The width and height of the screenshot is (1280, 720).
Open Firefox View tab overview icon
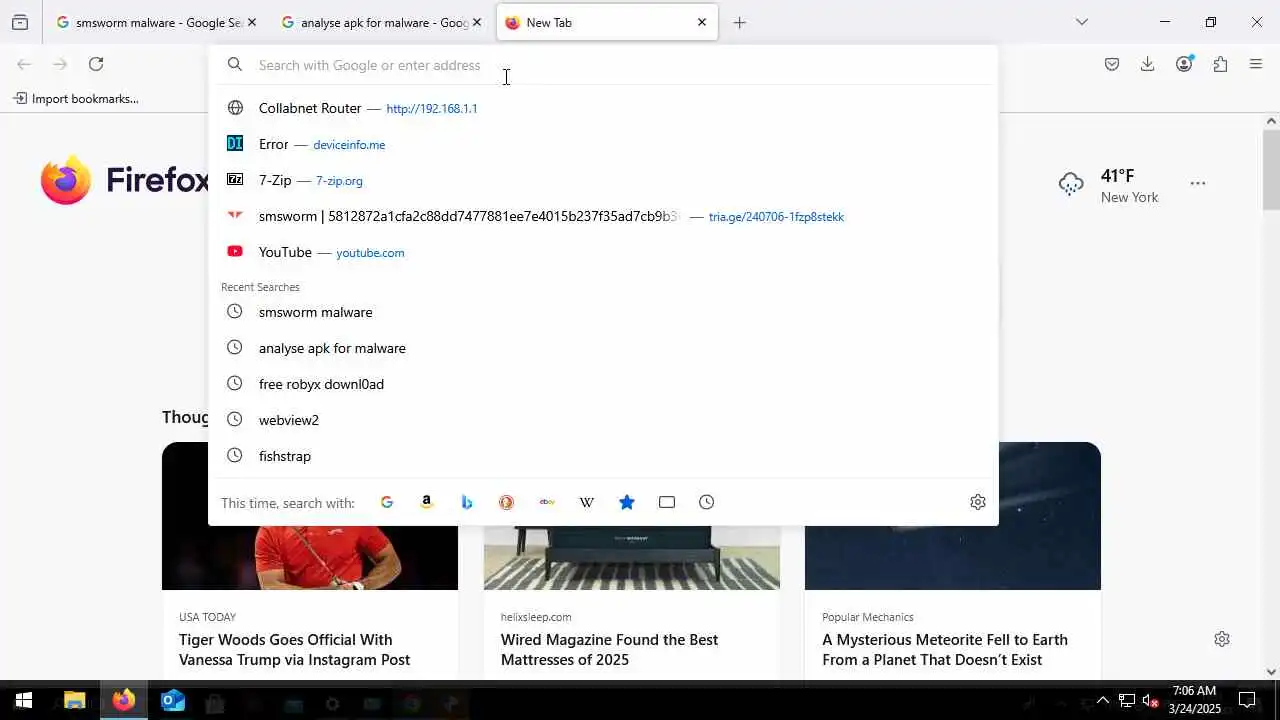[20, 22]
